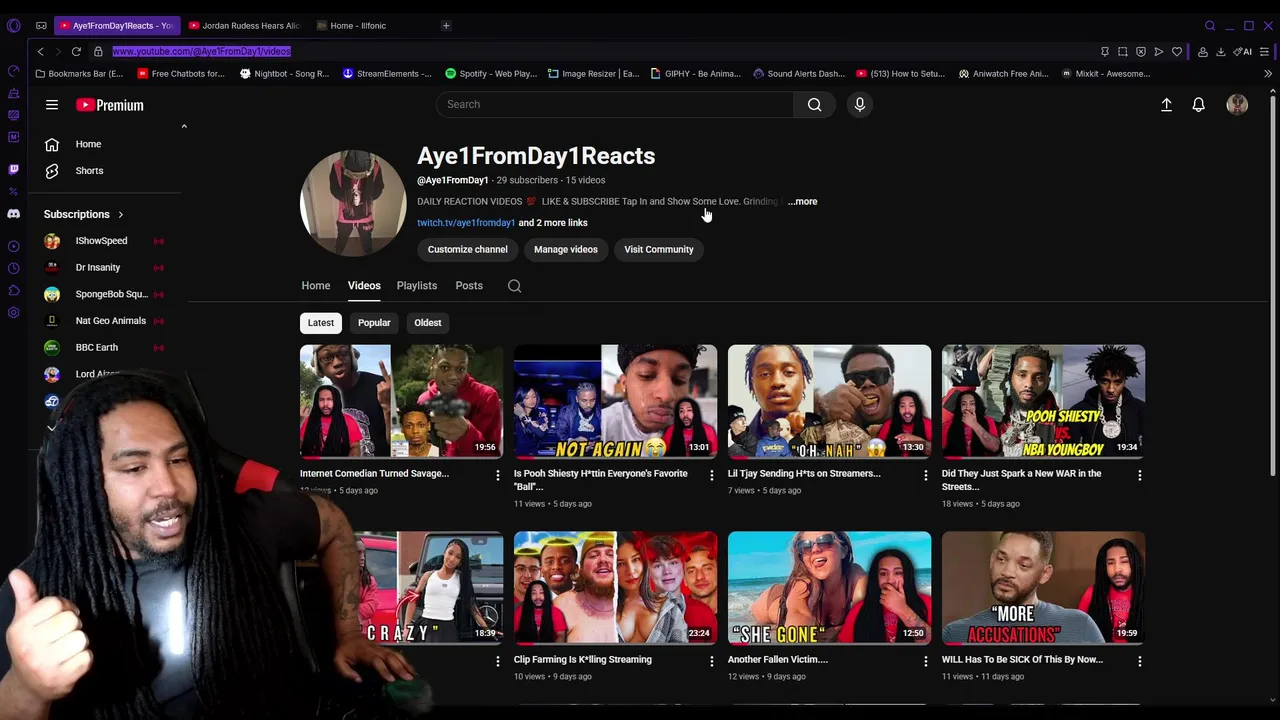Switch to the Home - Illfonic browser tab
1280x720 pixels.
click(x=357, y=25)
